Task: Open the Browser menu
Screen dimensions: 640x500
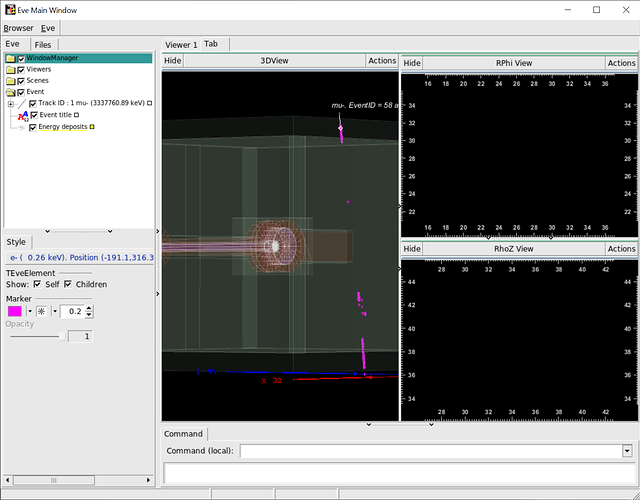Action: pyautogui.click(x=18, y=28)
